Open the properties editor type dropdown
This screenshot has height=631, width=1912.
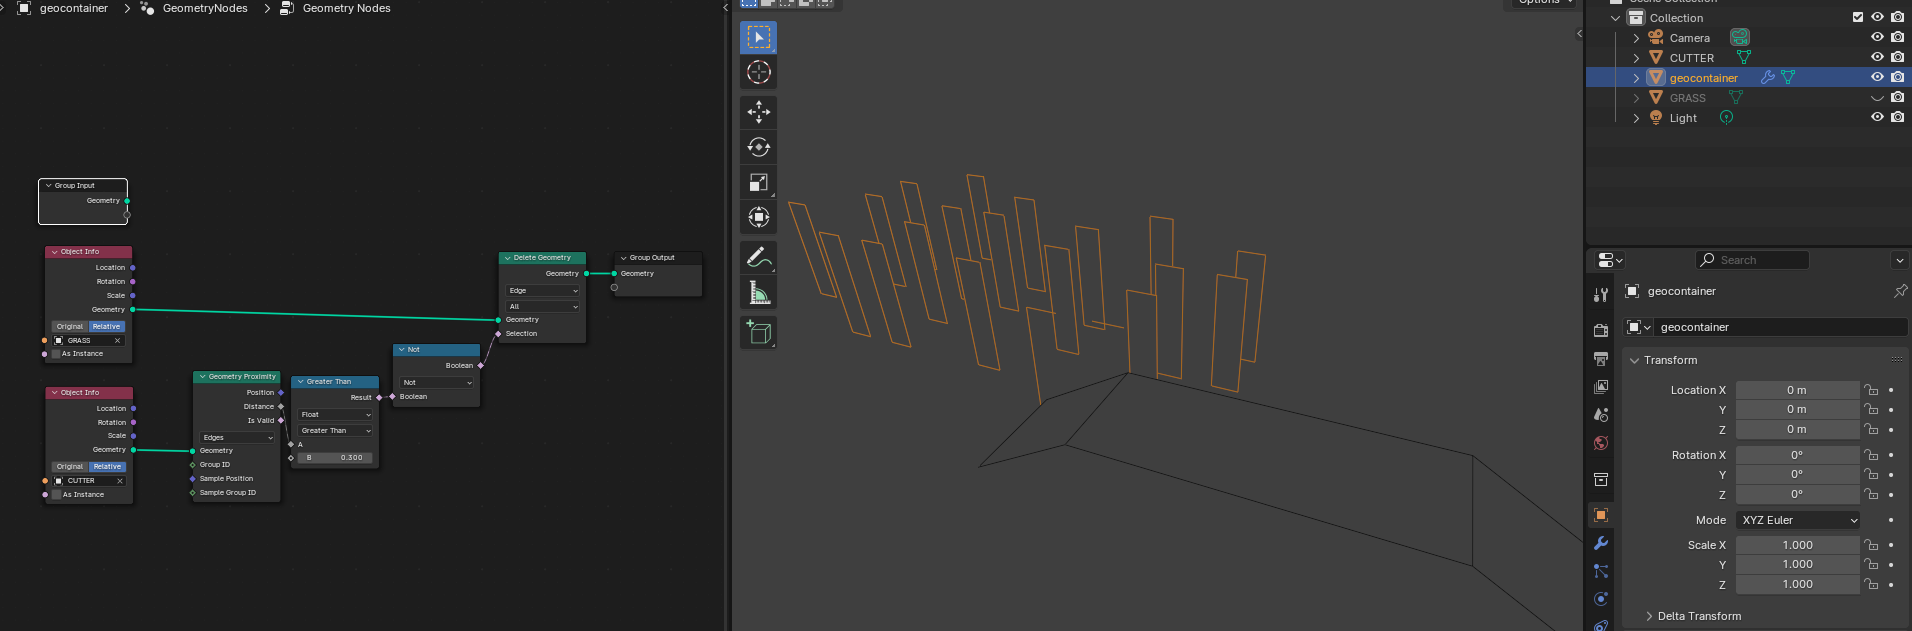click(x=1610, y=260)
